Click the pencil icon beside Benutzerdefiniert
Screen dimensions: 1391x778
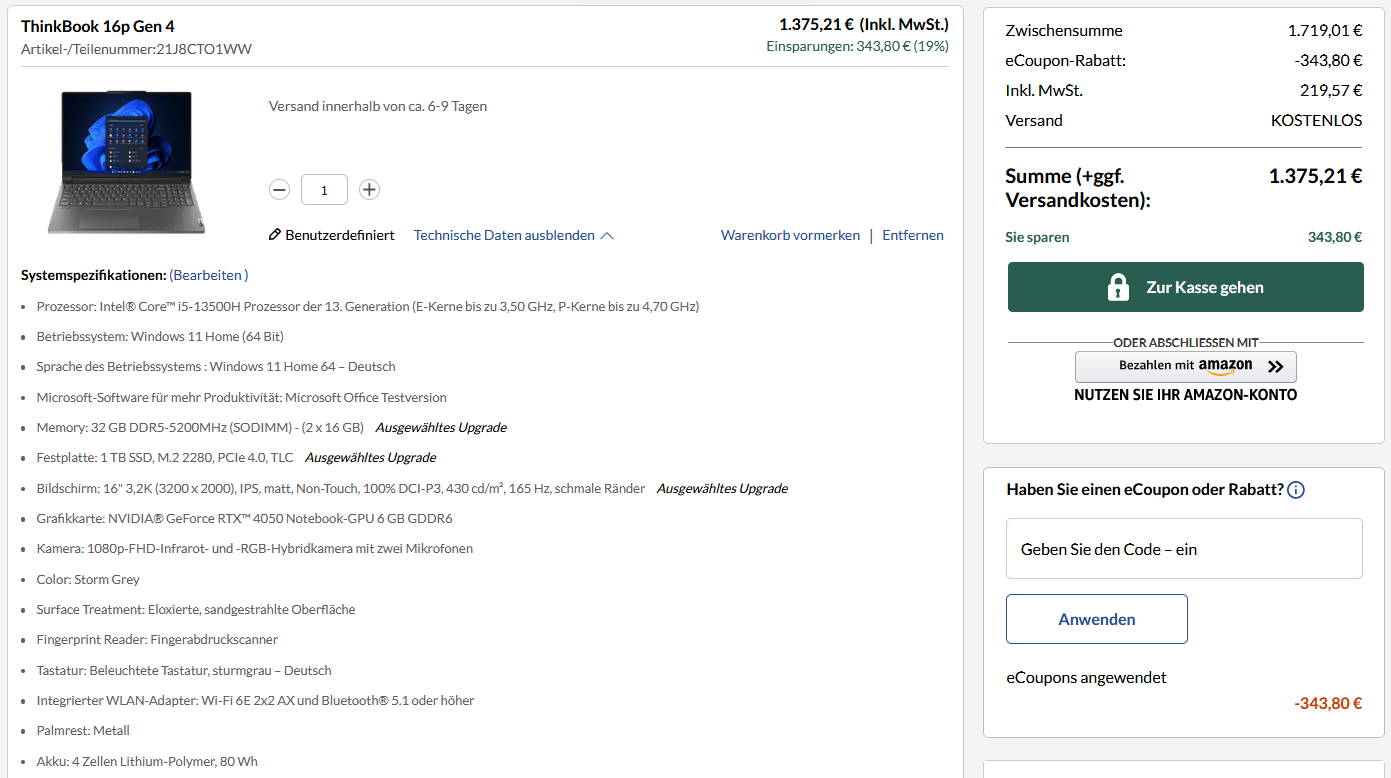click(275, 235)
